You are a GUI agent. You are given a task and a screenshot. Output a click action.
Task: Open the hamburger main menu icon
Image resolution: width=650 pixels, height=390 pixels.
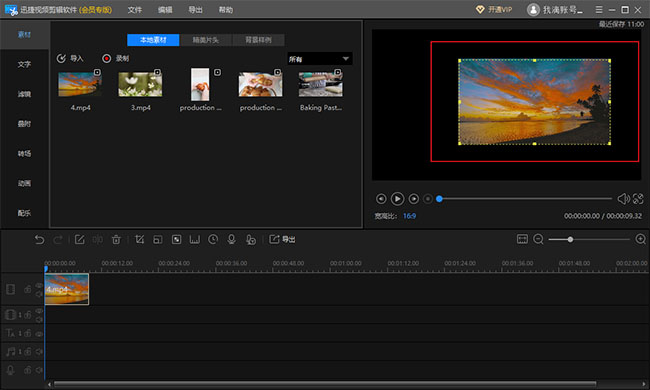pos(599,9)
